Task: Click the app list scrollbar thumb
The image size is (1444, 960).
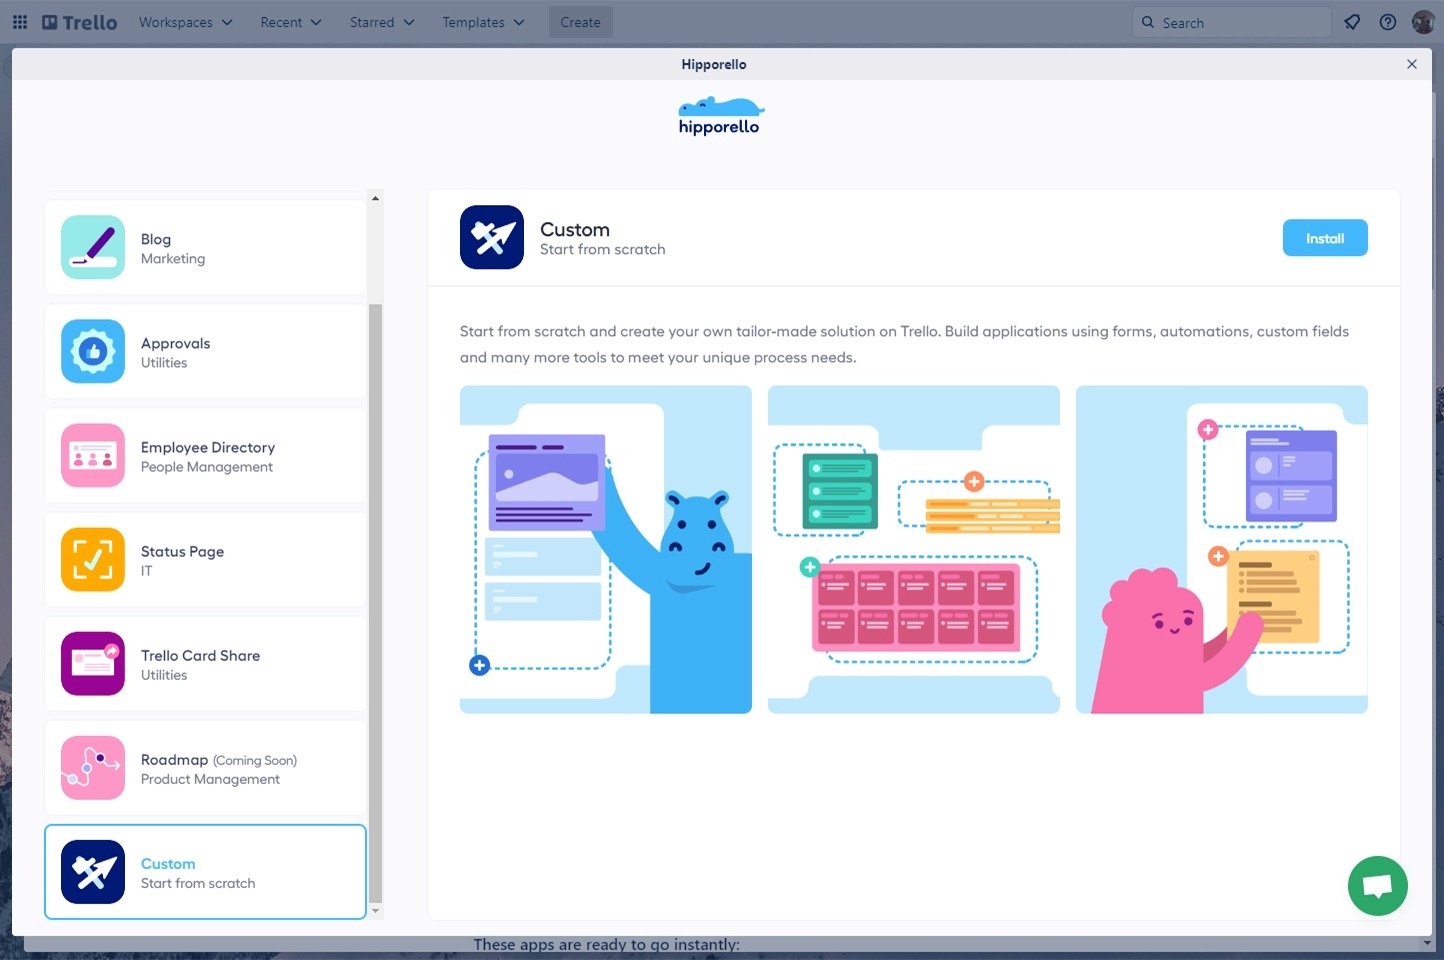Action: (x=375, y=603)
